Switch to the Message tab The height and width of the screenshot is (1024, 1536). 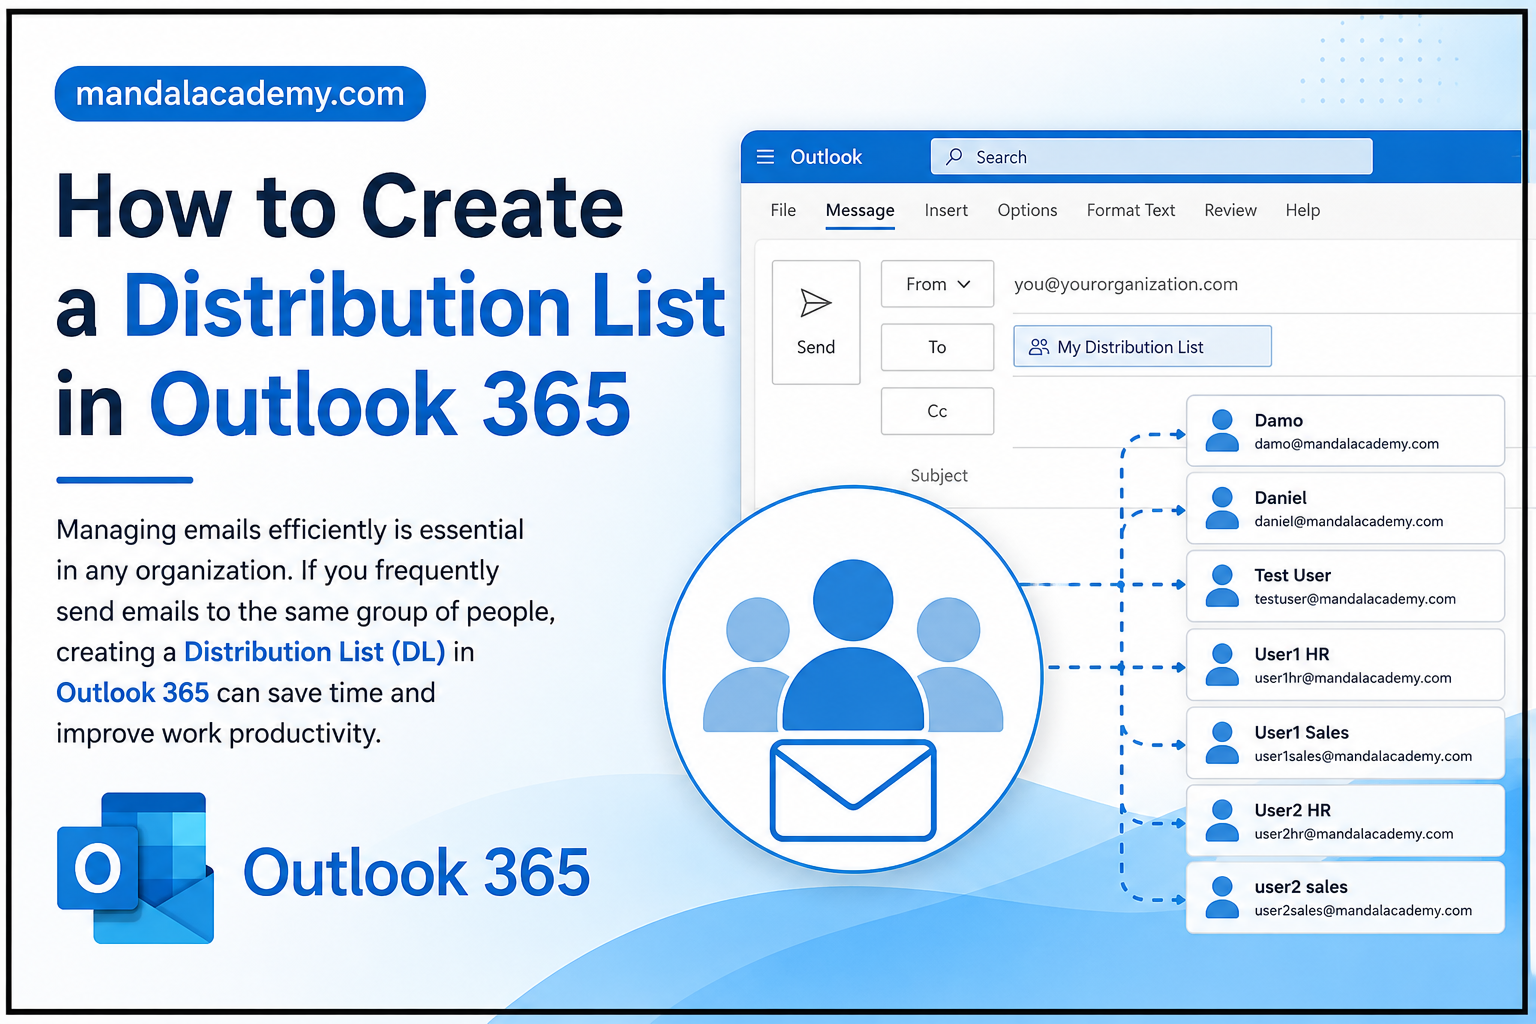(860, 210)
